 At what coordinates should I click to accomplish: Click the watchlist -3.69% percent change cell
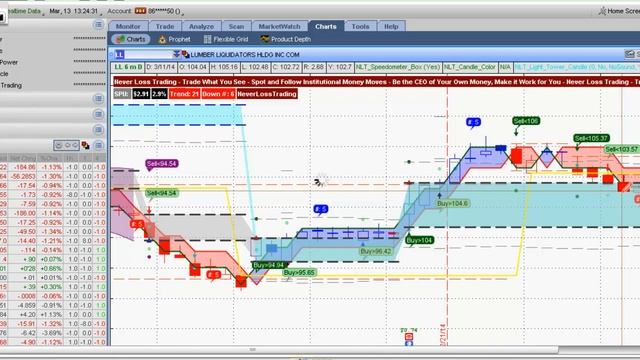pyautogui.click(x=51, y=333)
